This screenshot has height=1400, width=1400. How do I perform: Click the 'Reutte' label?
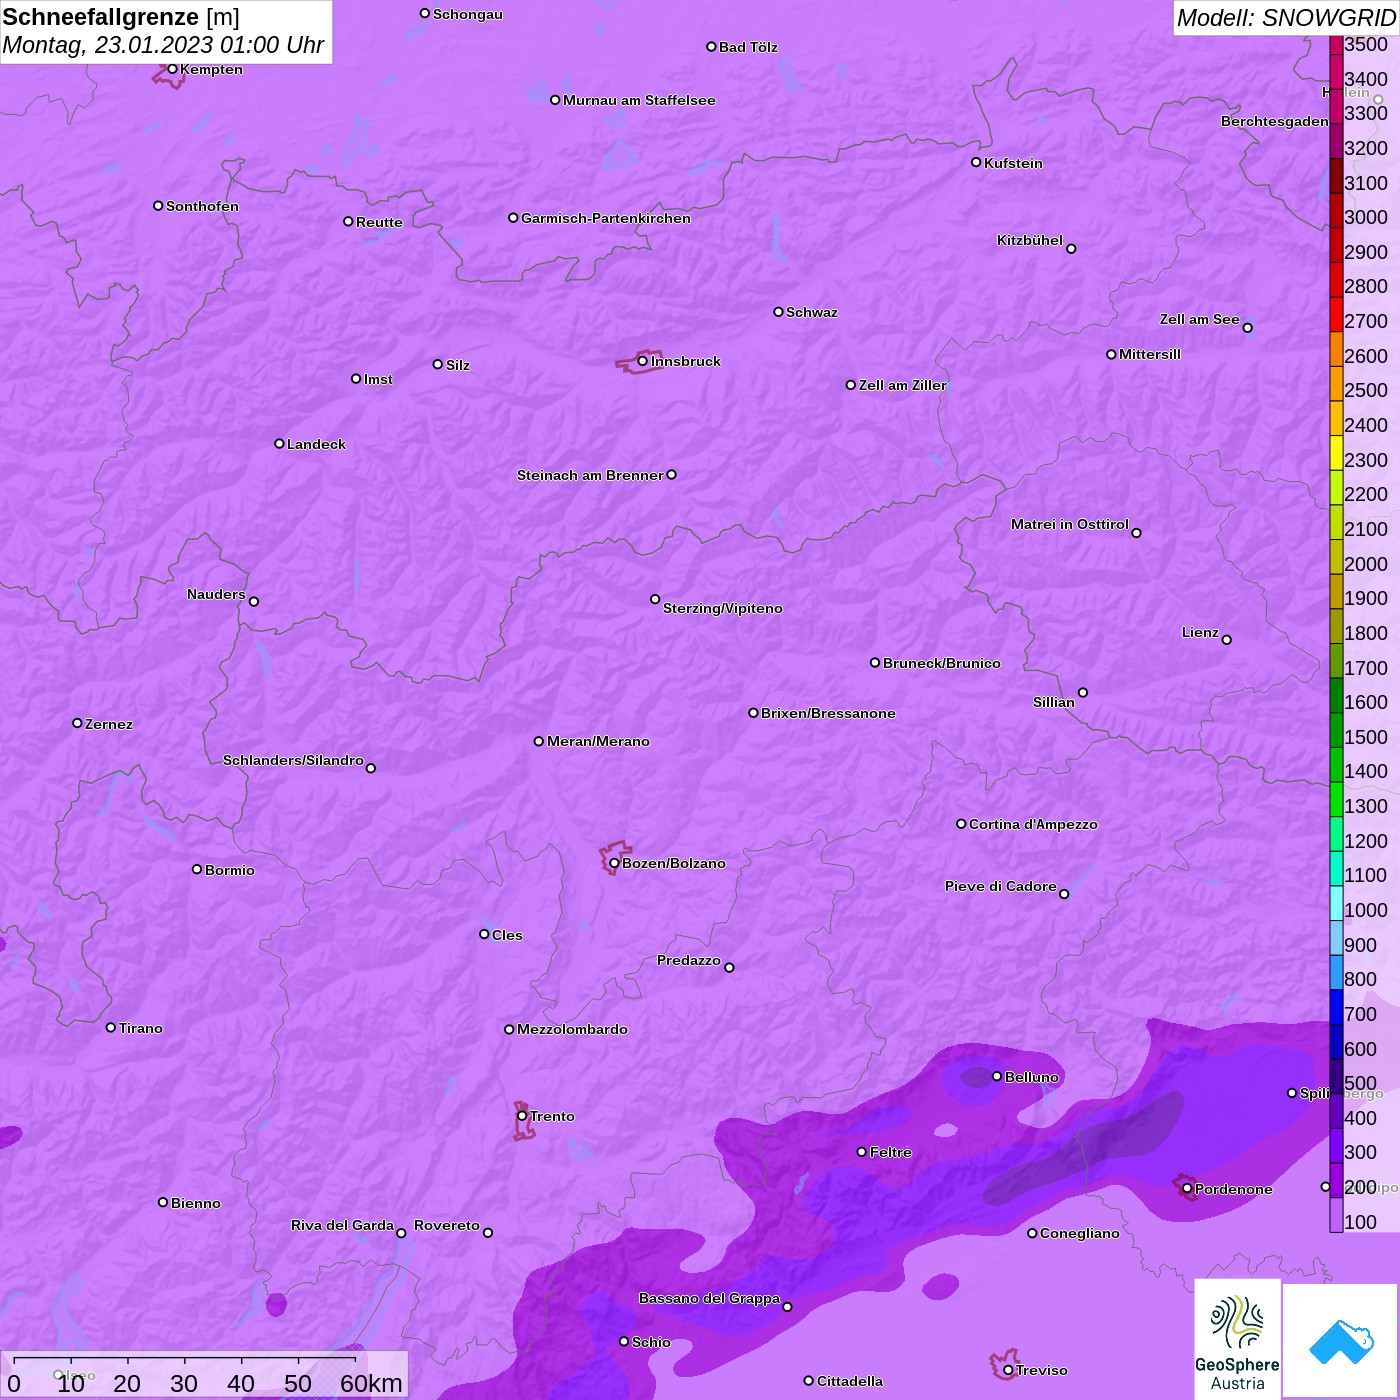[x=379, y=222]
